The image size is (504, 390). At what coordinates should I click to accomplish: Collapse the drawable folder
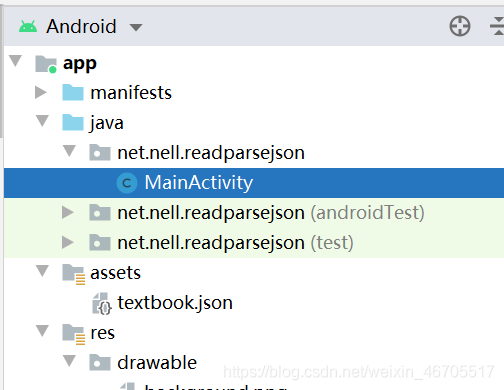(69, 361)
